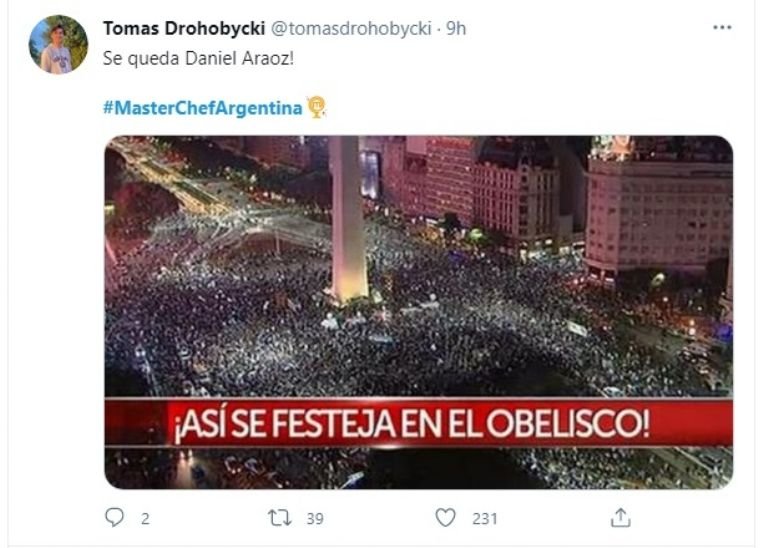Click the obelisk monument in the photo
This screenshot has width=768, height=548.
click(348, 219)
